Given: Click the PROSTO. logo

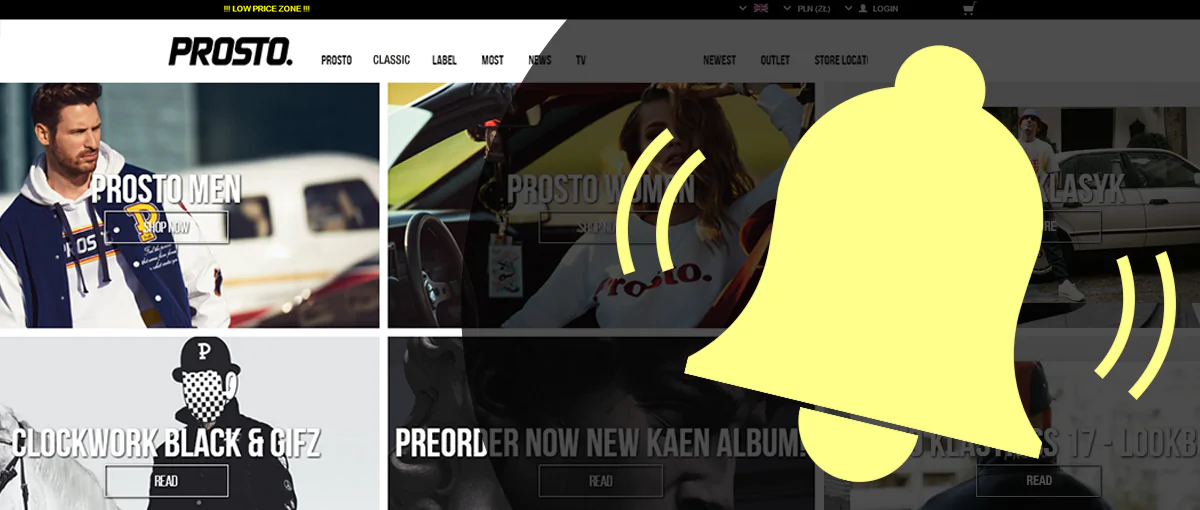Looking at the screenshot, I should coord(231,51).
